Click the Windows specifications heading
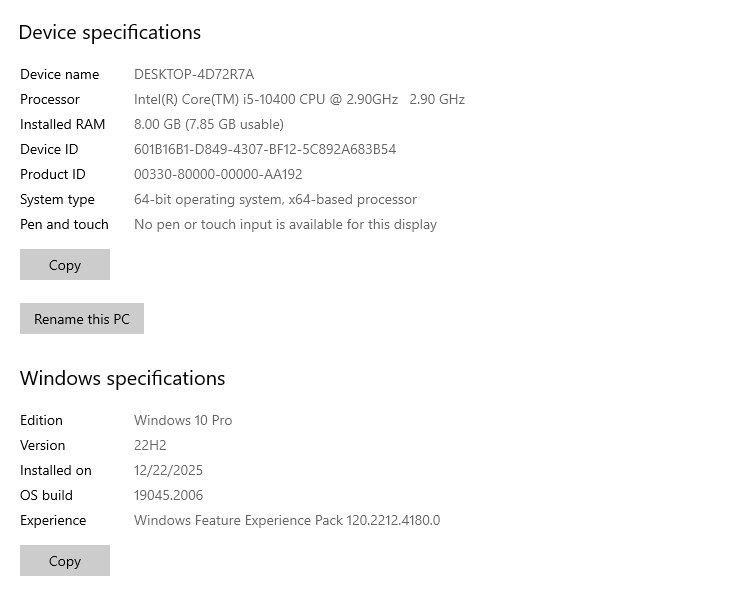The height and width of the screenshot is (592, 736). 122,378
